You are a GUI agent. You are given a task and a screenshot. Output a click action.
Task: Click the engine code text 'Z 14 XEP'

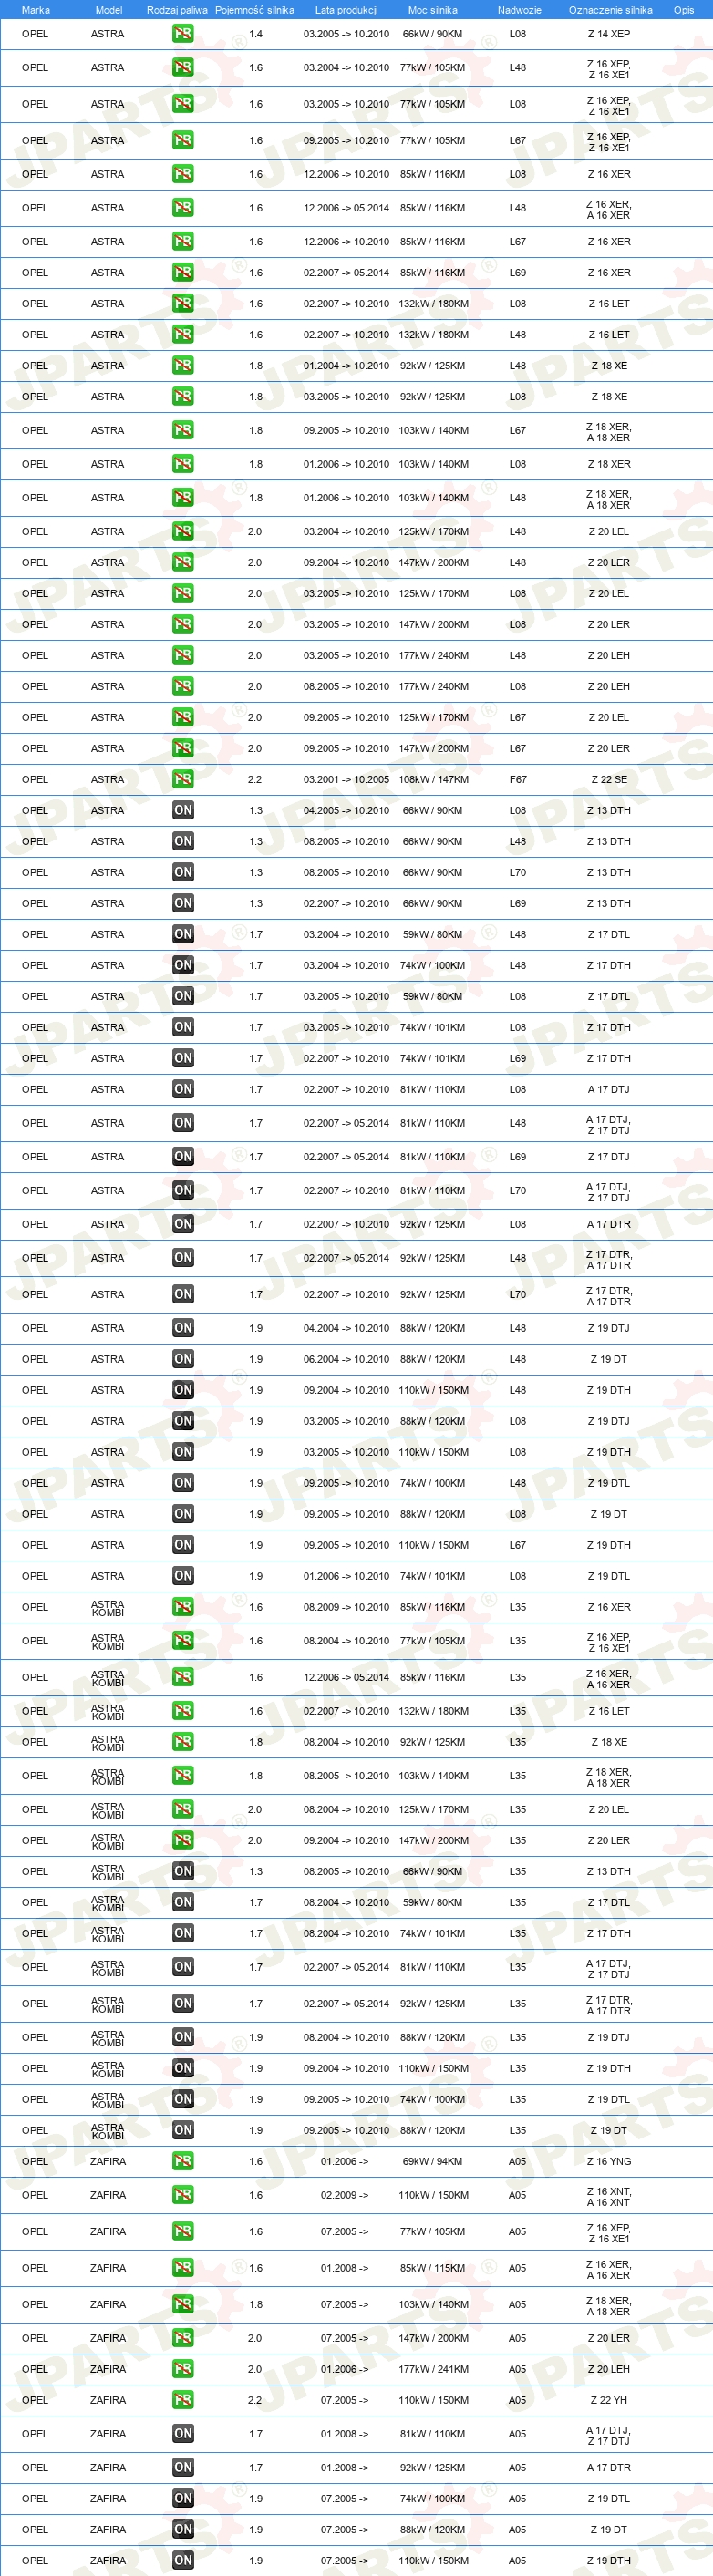click(x=608, y=34)
